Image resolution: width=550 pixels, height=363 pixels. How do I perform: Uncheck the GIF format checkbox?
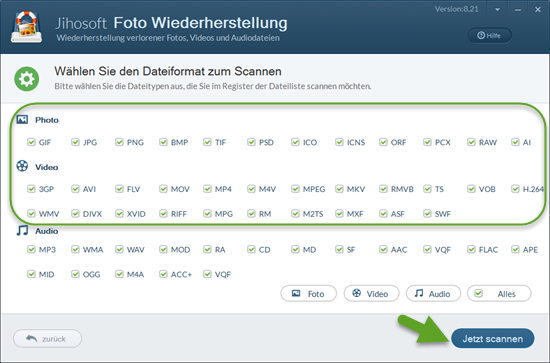pyautogui.click(x=31, y=142)
